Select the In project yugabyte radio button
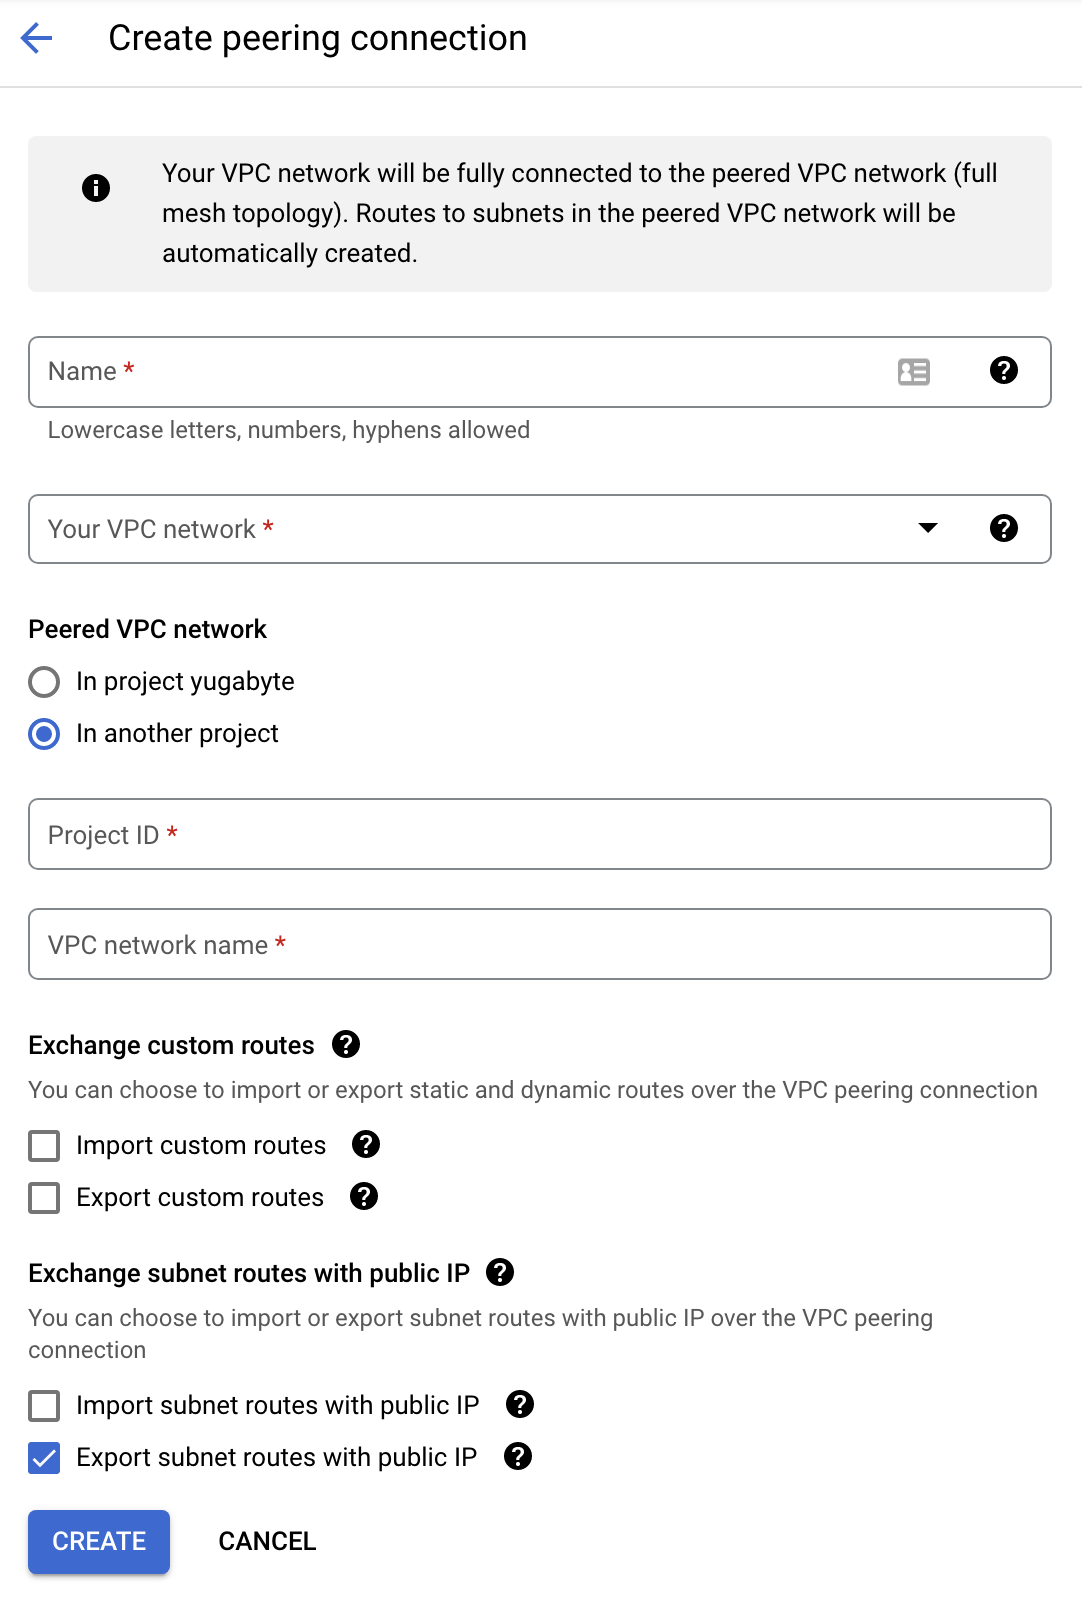 point(43,681)
